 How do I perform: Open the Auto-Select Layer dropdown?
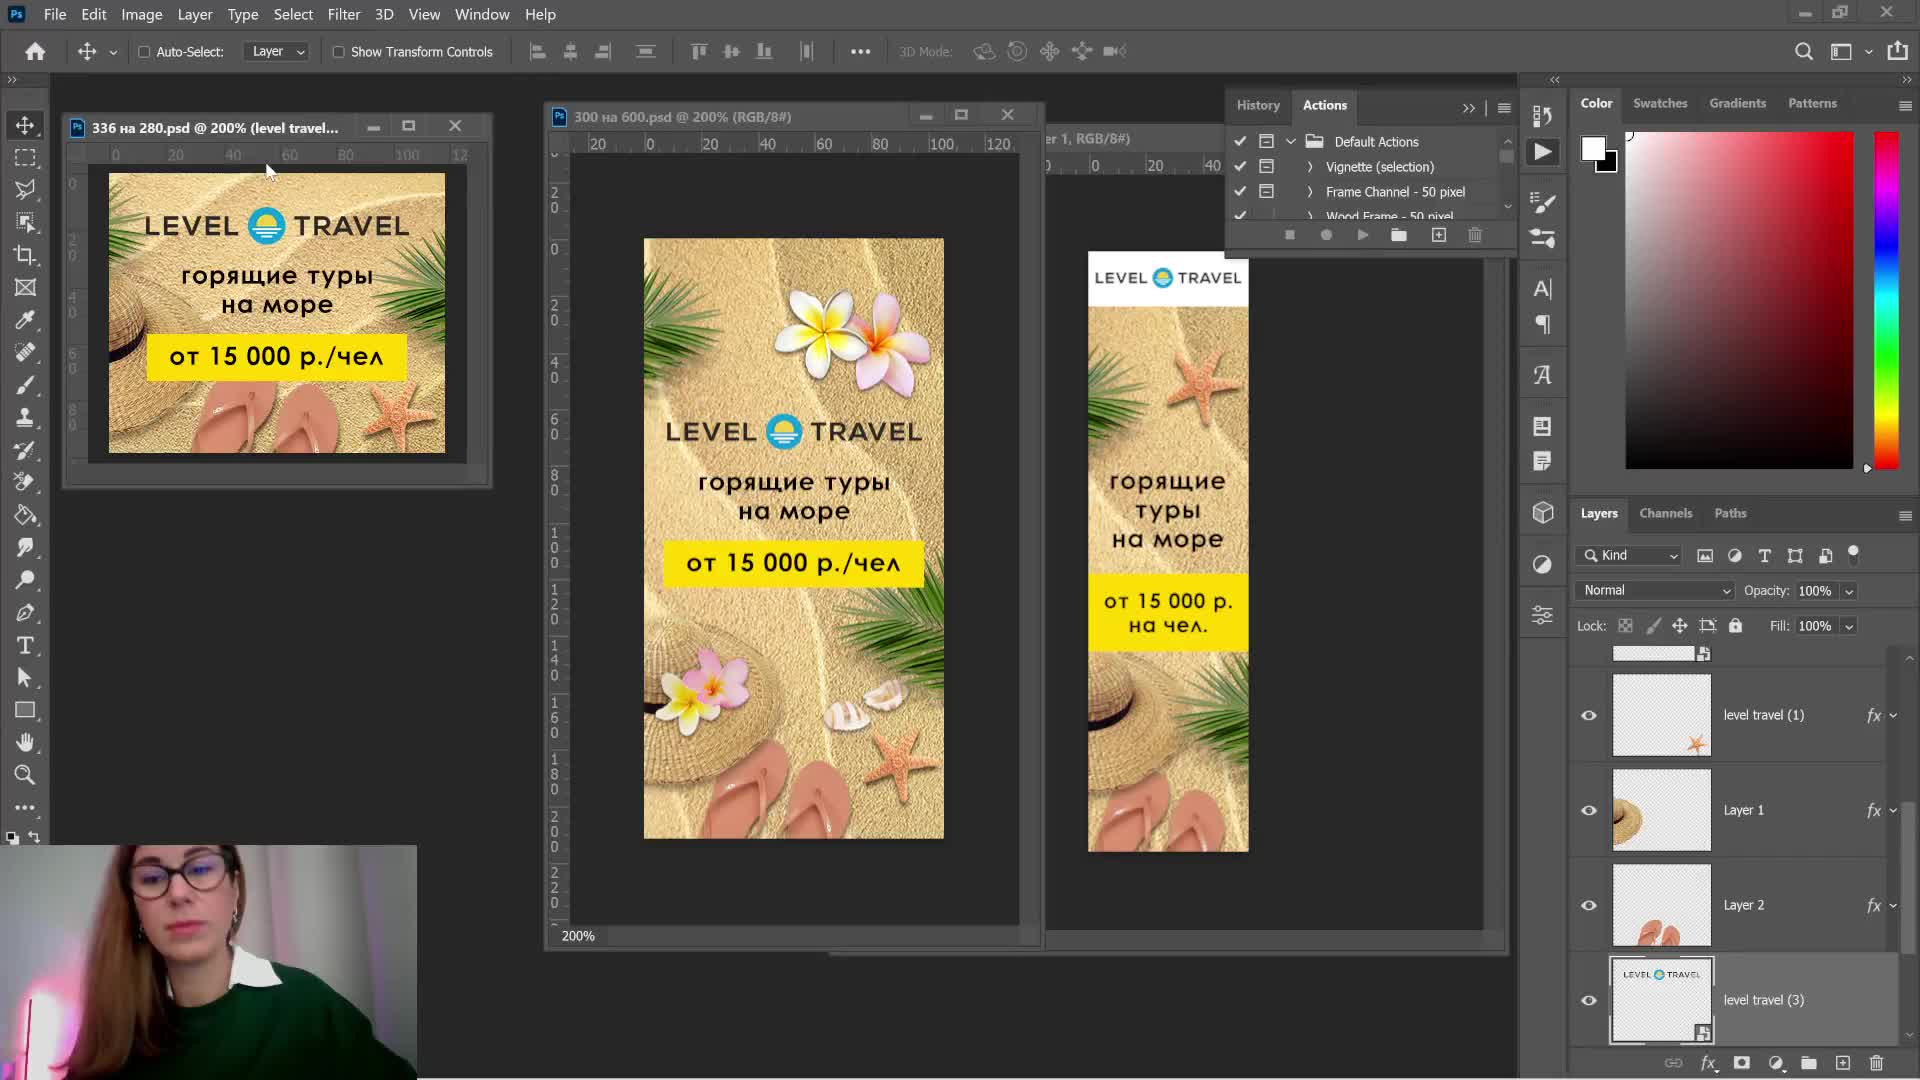coord(276,51)
